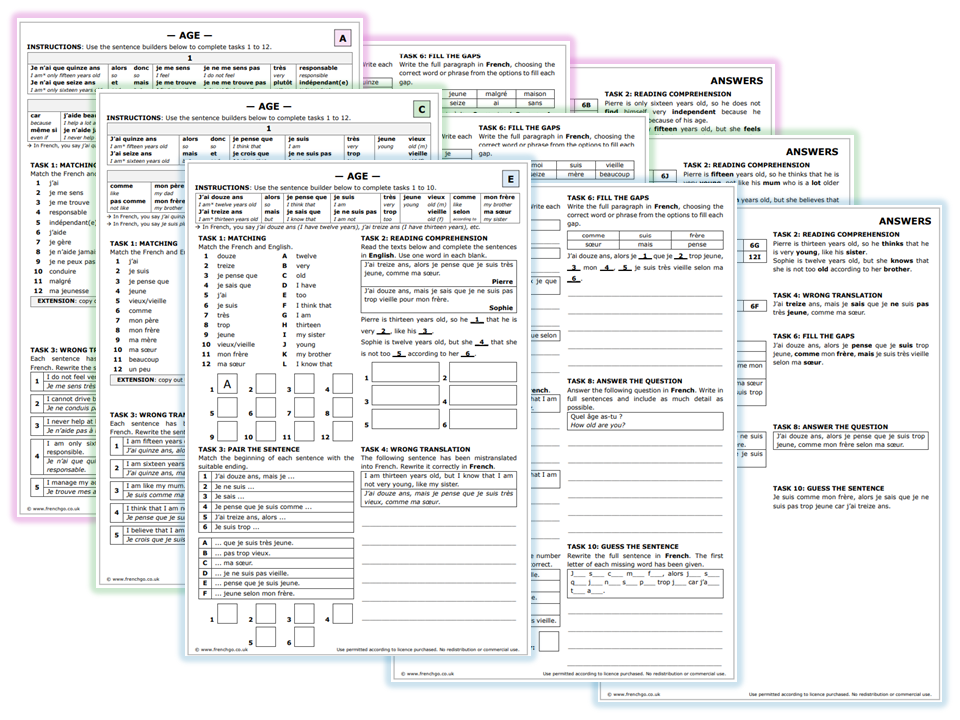Click the letter A badge on pink worksheet
This screenshot has height=720, width=960.
coord(343,38)
